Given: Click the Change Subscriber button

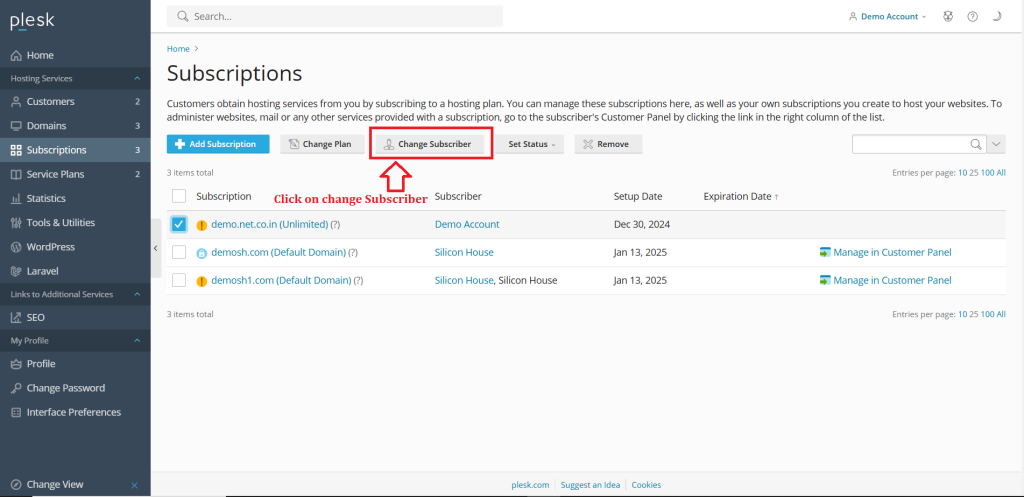Looking at the screenshot, I should click(430, 144).
